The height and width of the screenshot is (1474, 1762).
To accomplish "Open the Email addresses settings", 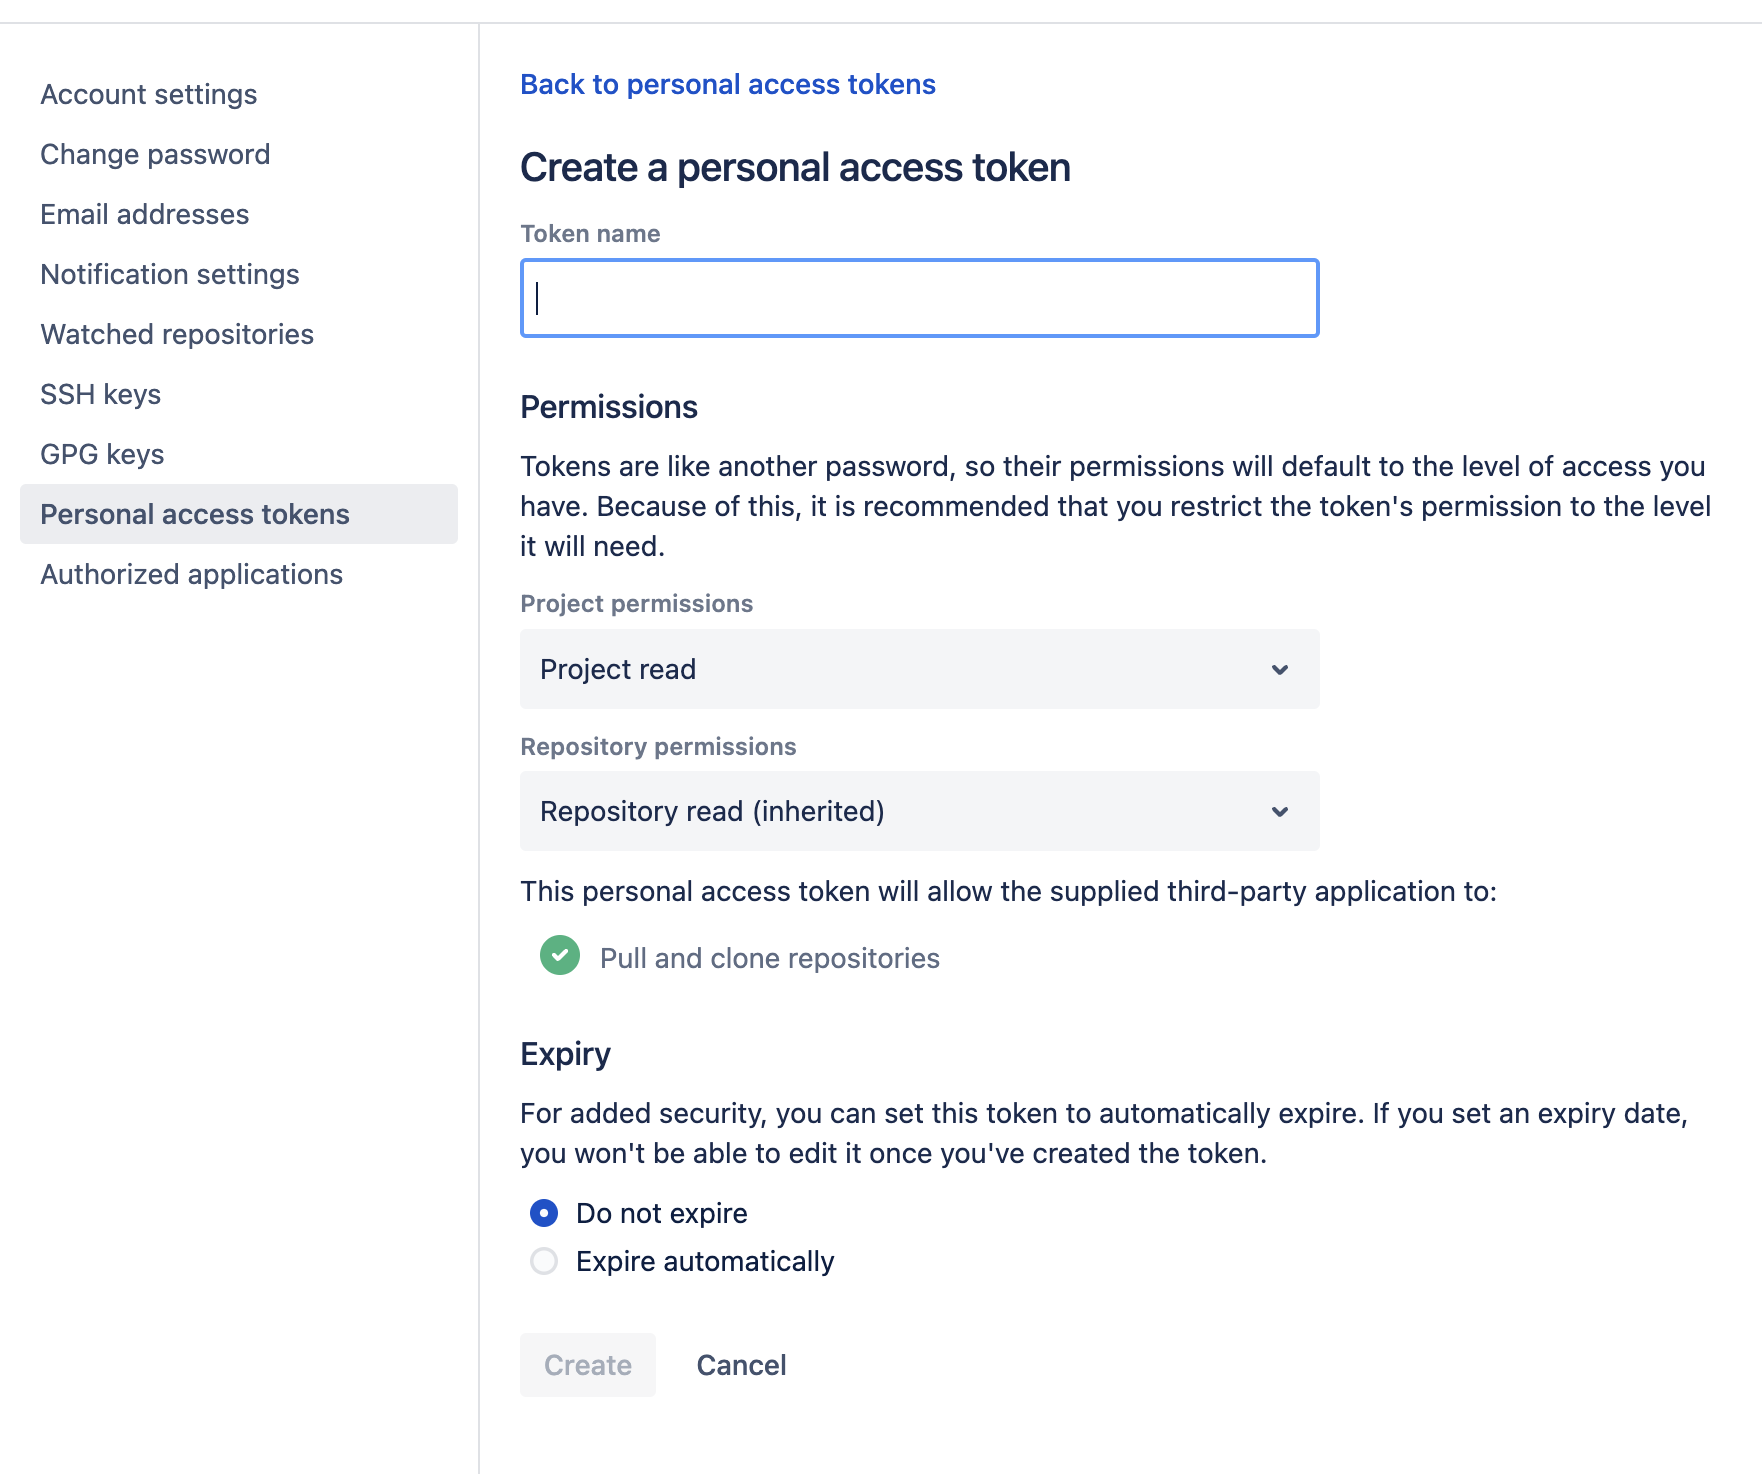I will pos(144,213).
